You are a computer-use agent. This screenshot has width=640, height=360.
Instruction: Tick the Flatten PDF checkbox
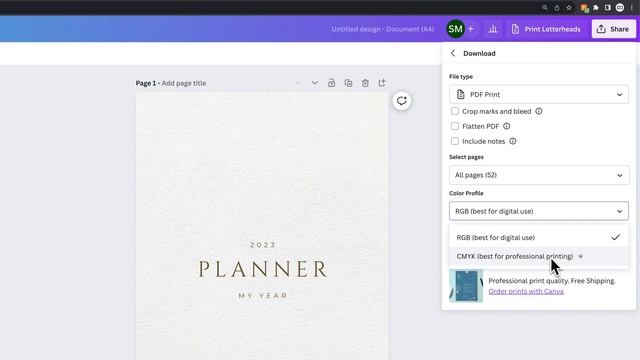pos(455,126)
